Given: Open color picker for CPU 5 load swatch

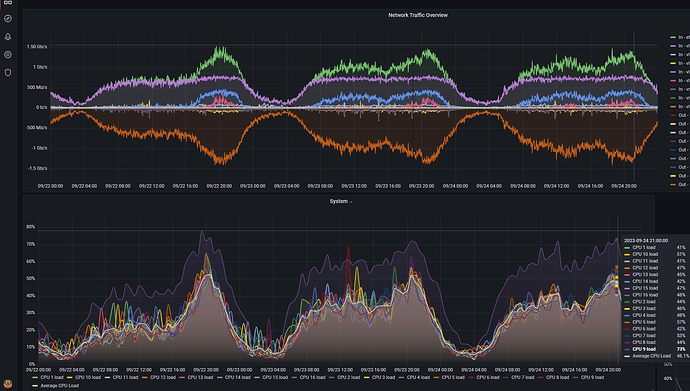Looking at the screenshot, I should click(x=436, y=377).
